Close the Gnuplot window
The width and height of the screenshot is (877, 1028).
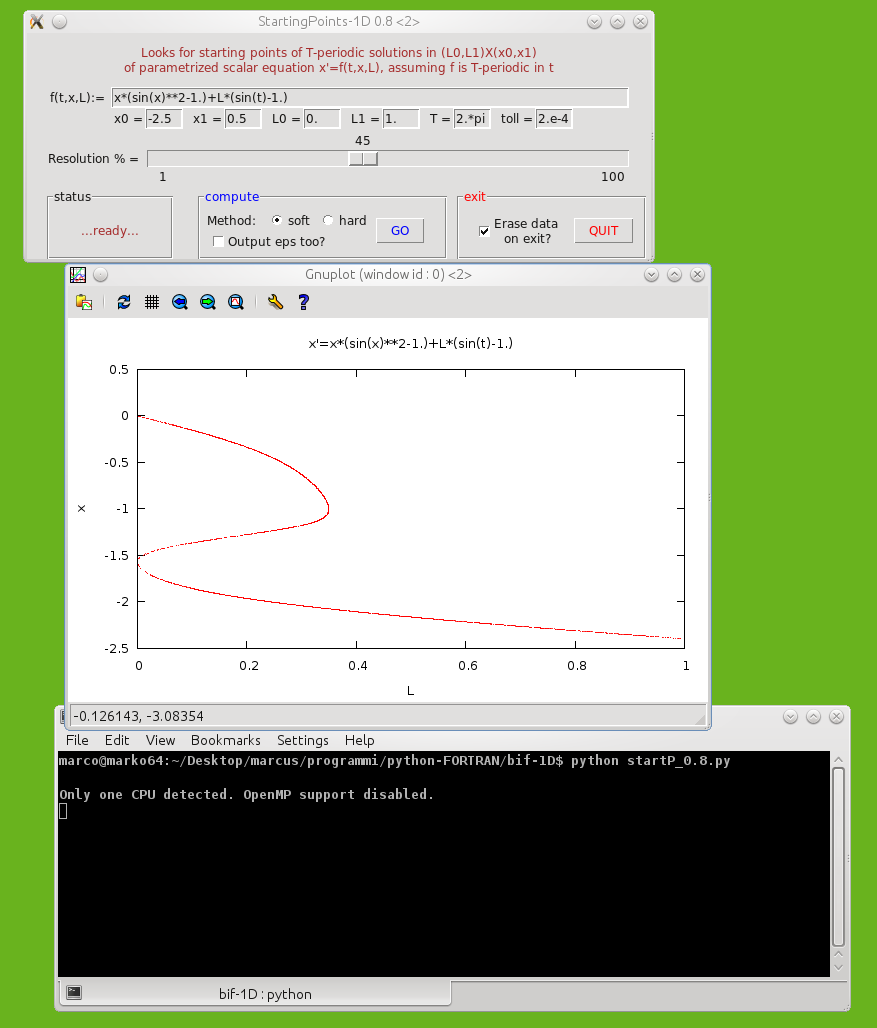697,275
